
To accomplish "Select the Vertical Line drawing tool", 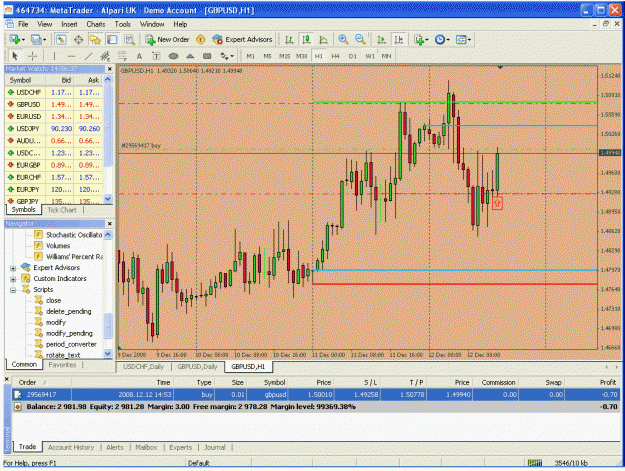I will [55, 56].
